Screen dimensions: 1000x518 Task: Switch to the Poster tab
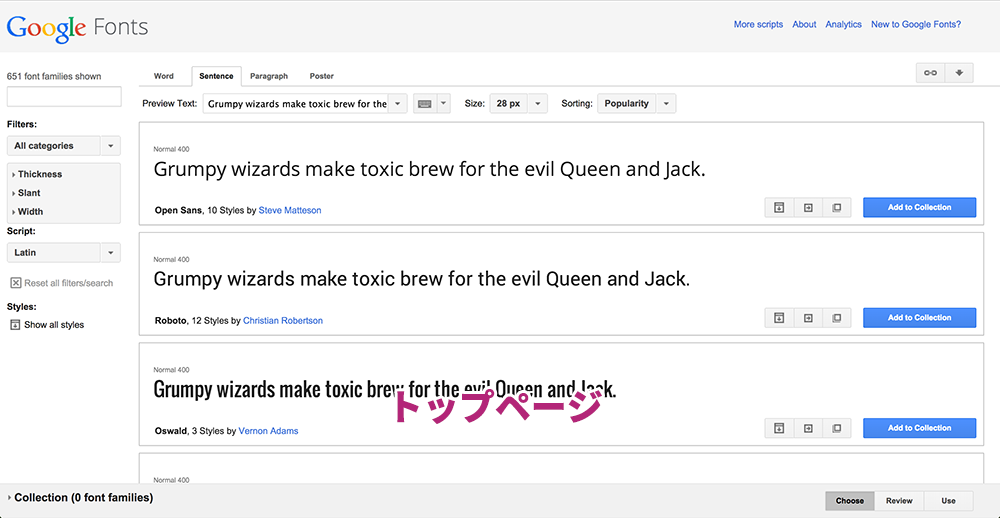tap(321, 76)
